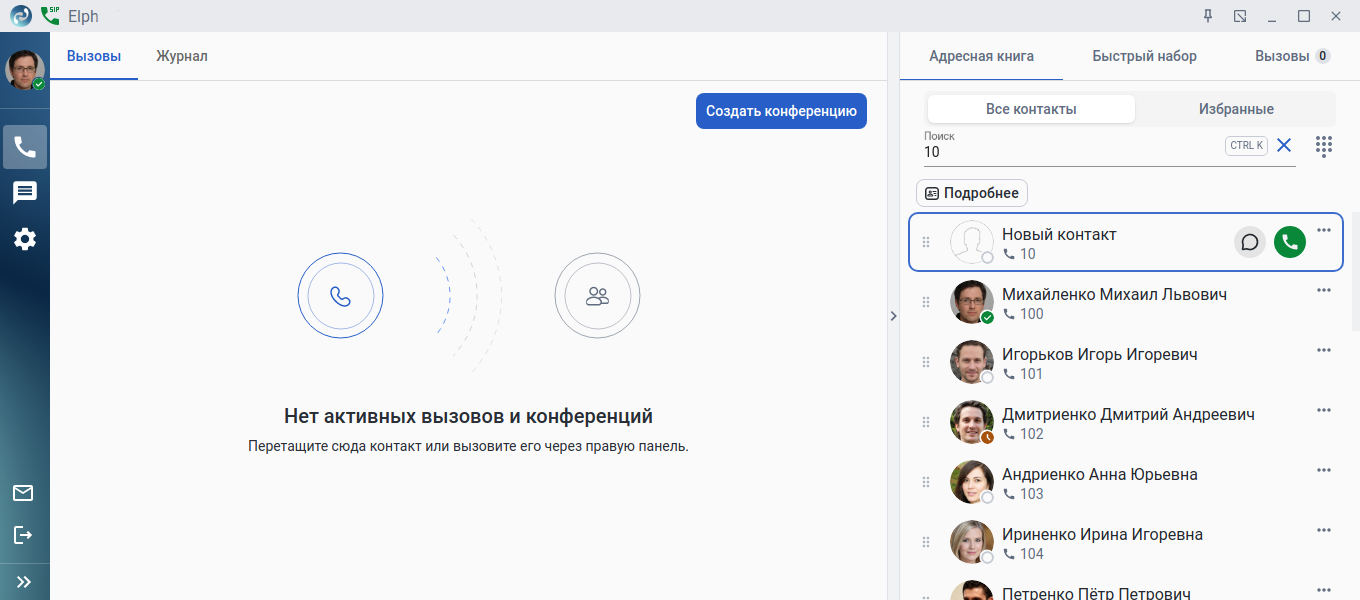This screenshot has width=1360, height=600.
Task: Select contact name Андриенко Анна Юрьевна
Action: click(x=1100, y=475)
